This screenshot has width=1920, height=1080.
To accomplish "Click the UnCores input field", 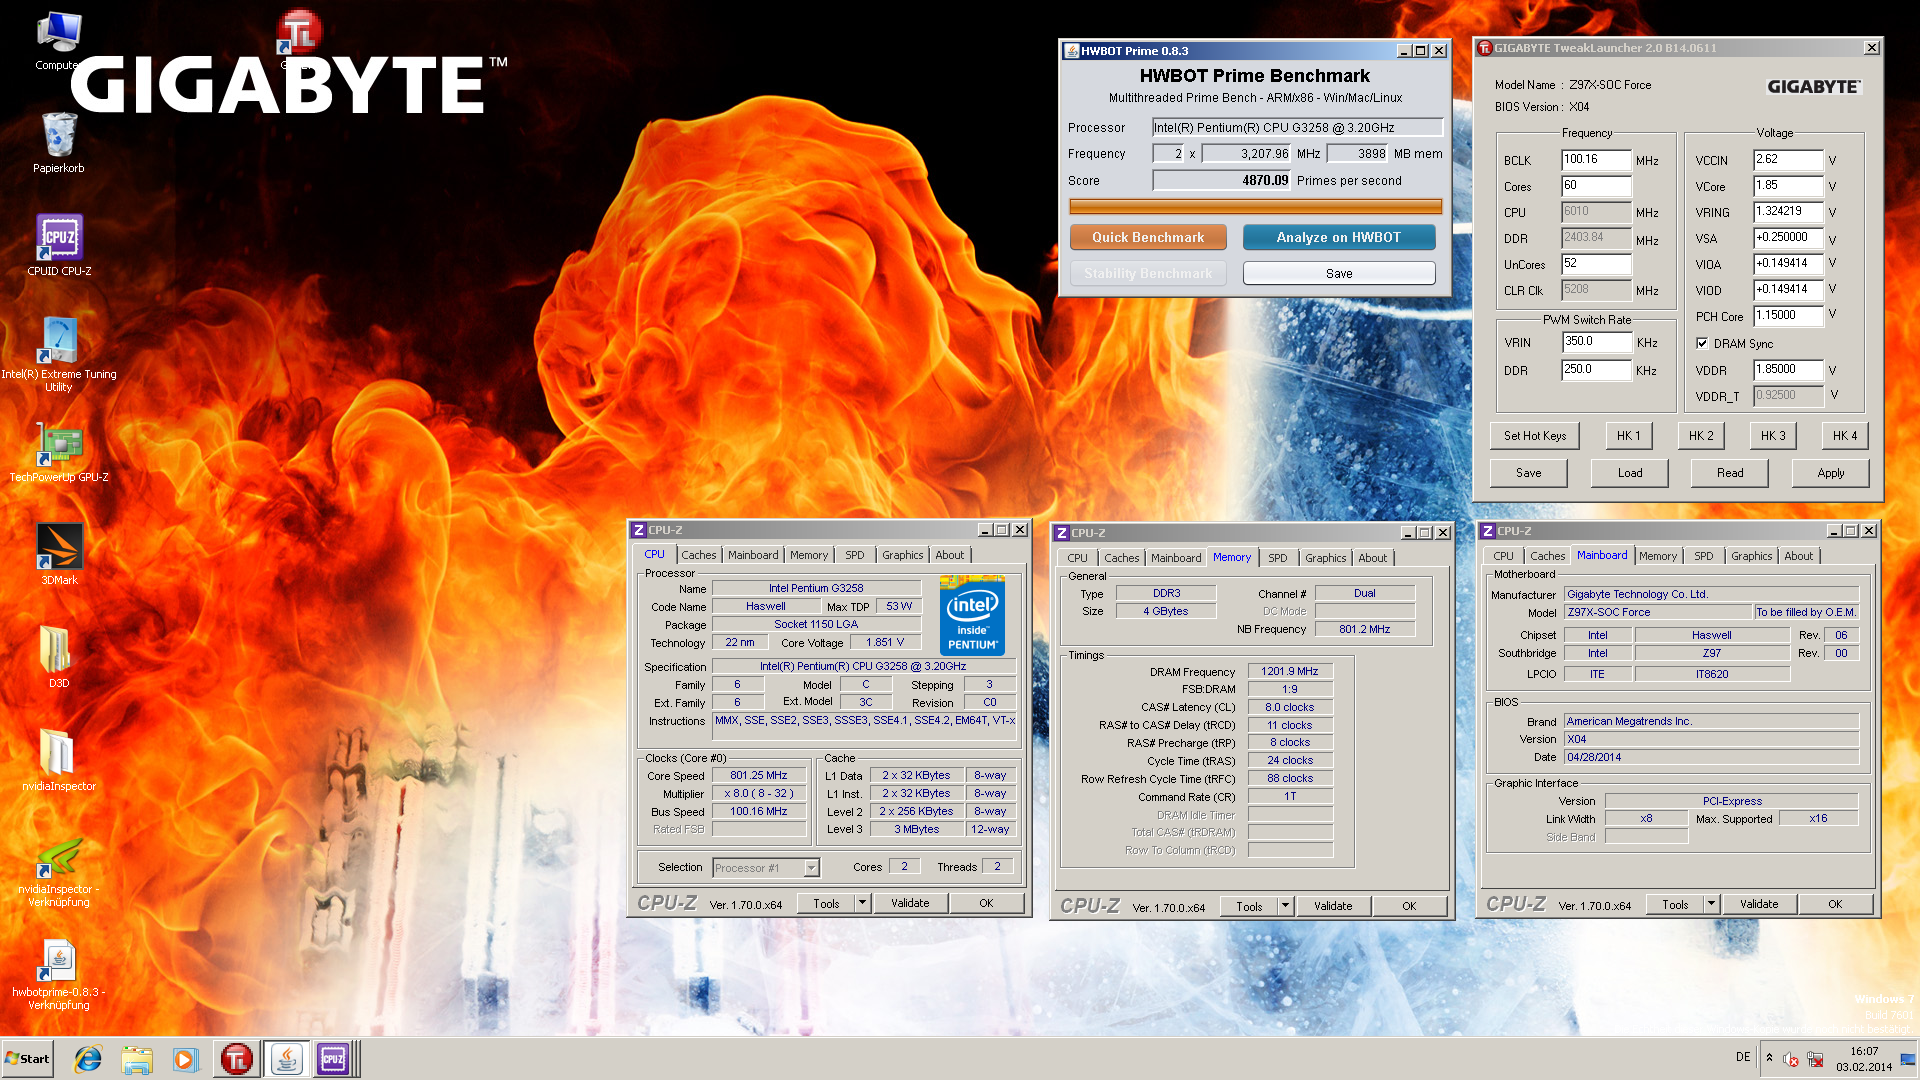I will [x=1595, y=264].
